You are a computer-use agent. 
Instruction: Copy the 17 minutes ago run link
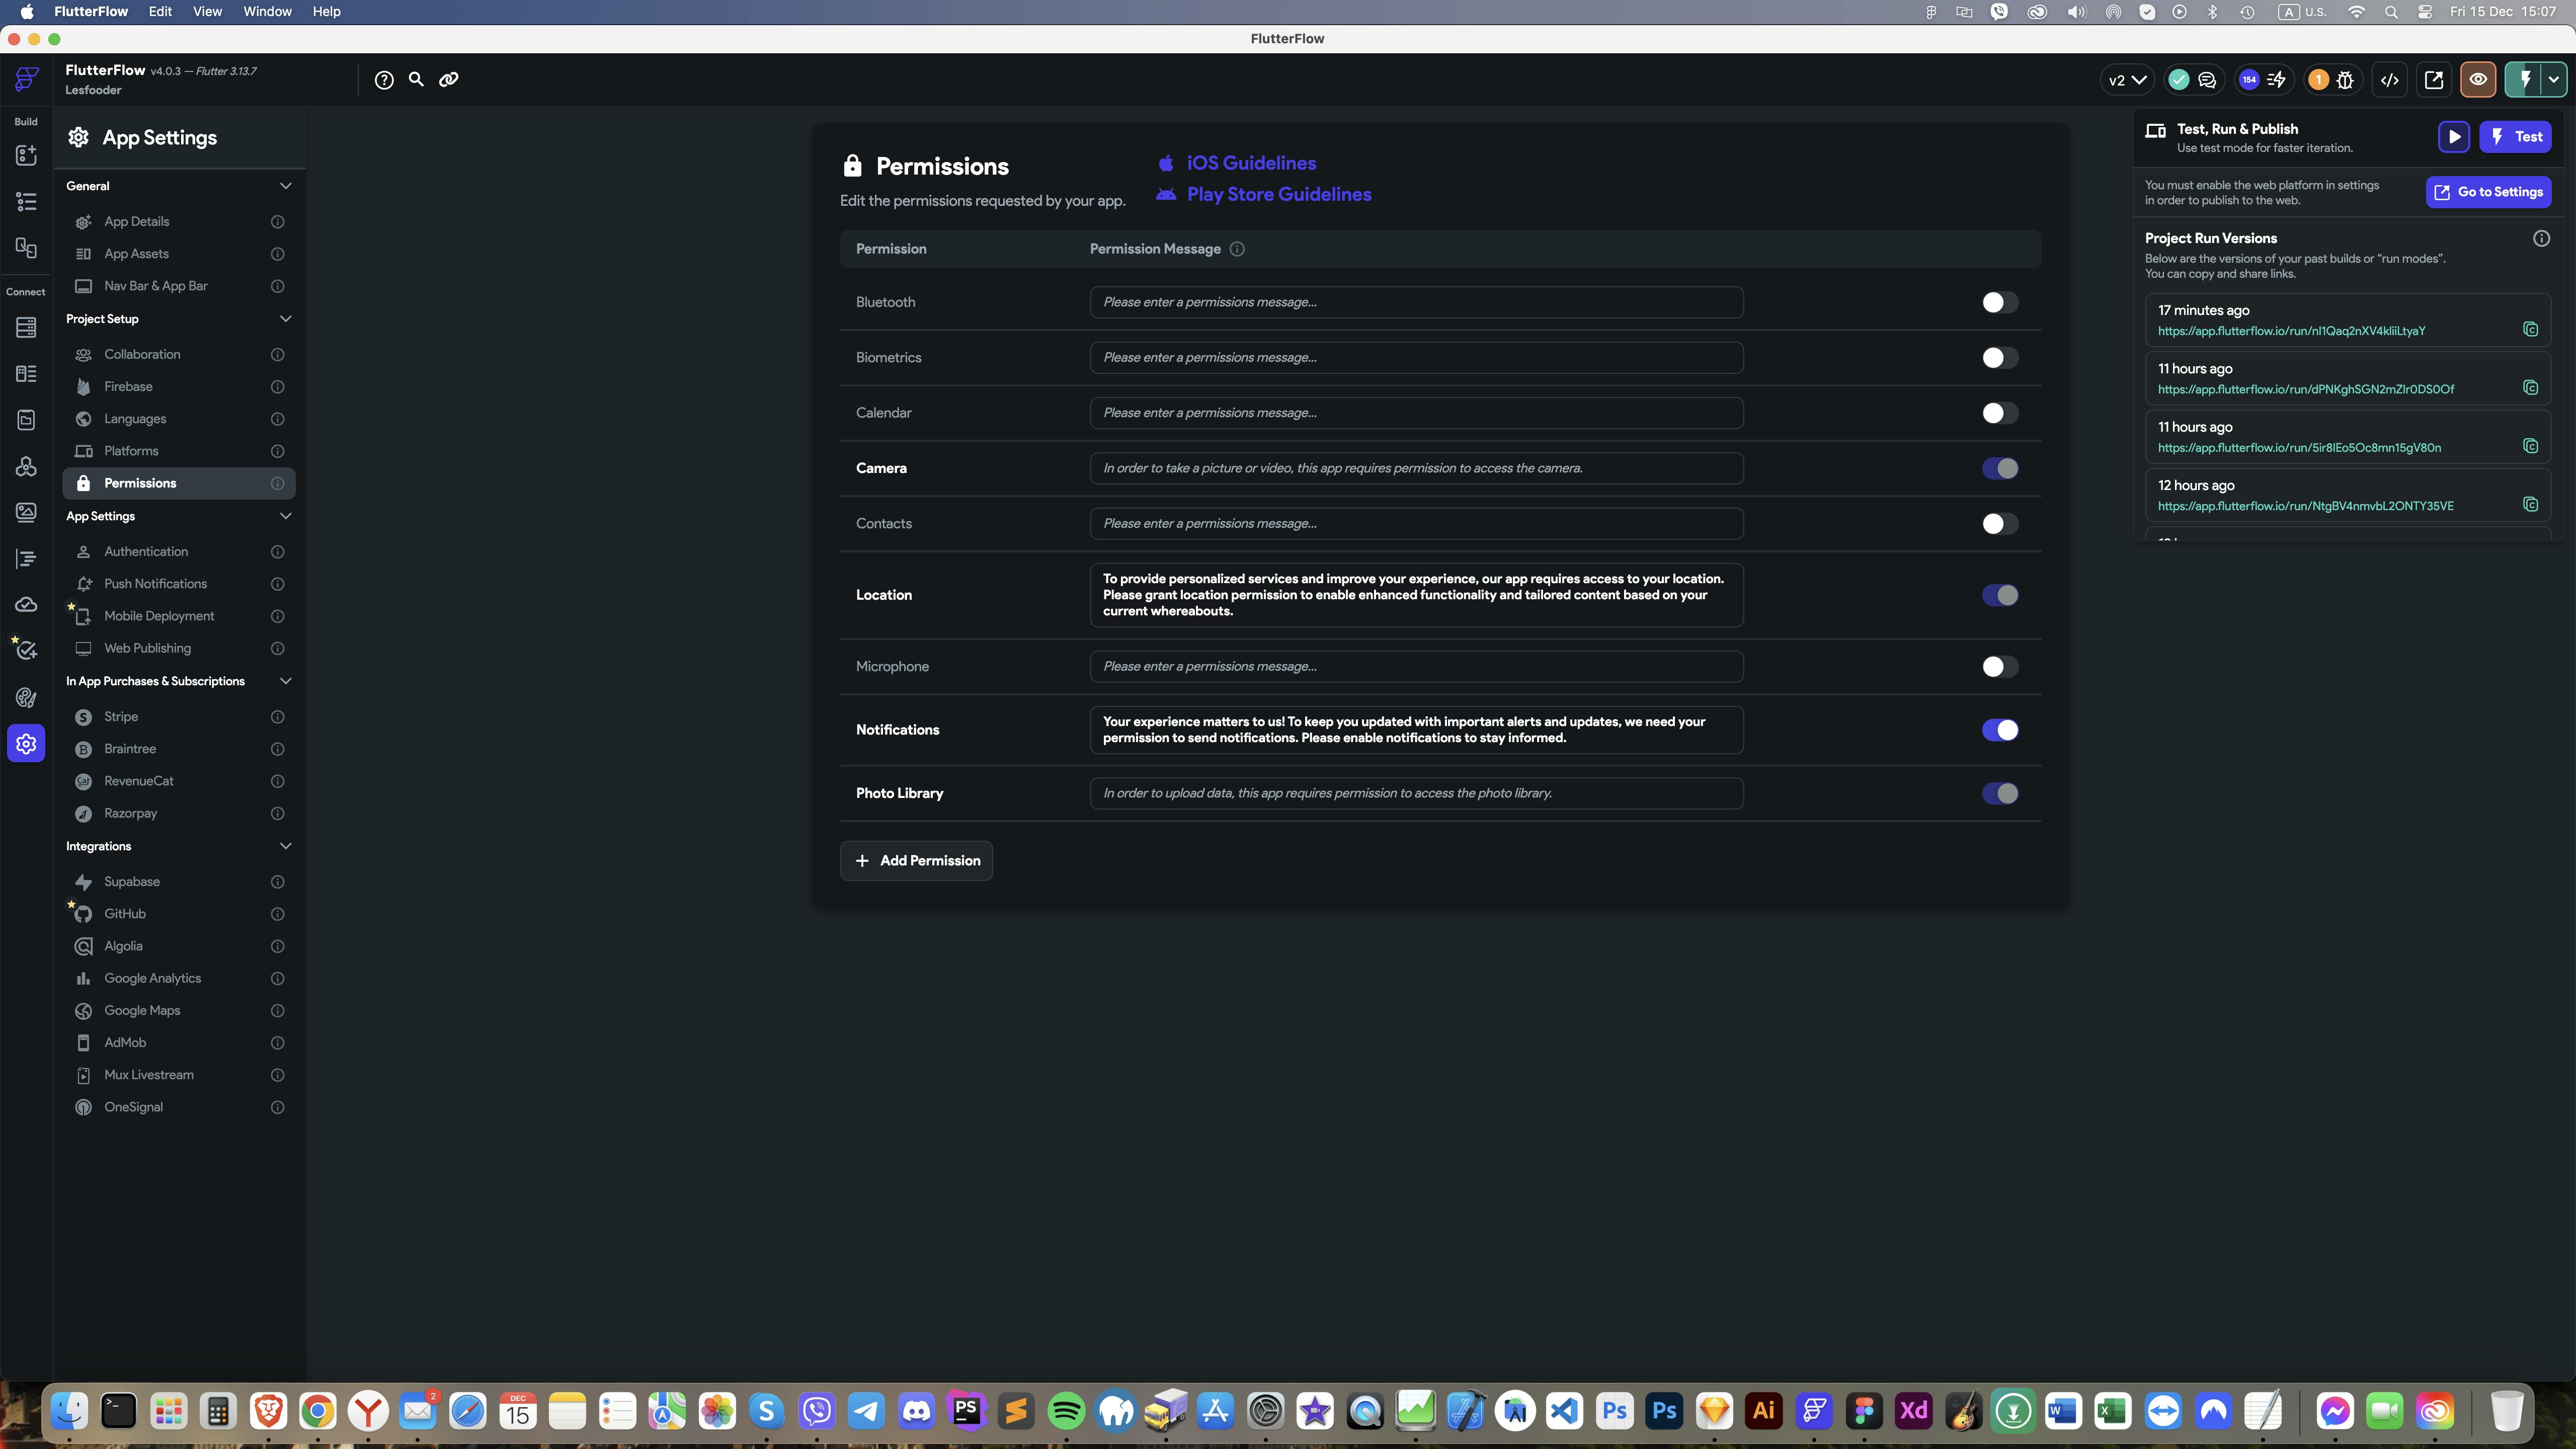point(2530,330)
